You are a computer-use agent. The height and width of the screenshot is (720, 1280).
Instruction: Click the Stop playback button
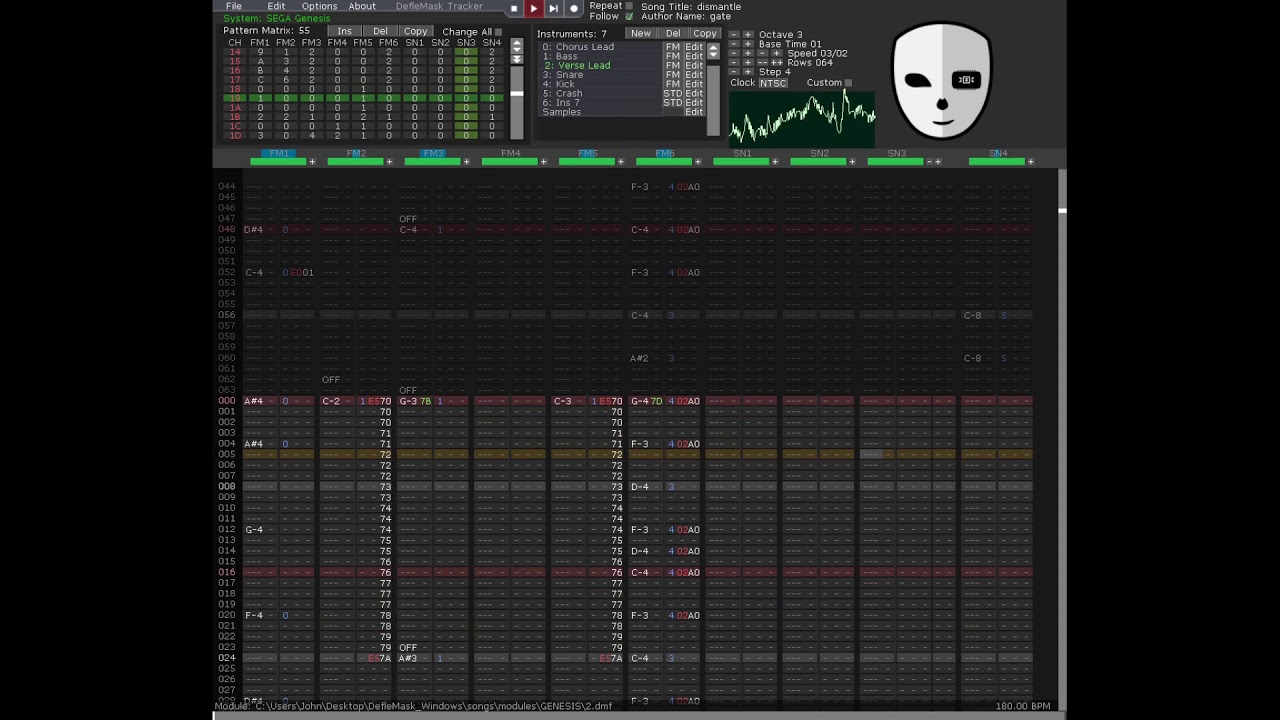(514, 8)
